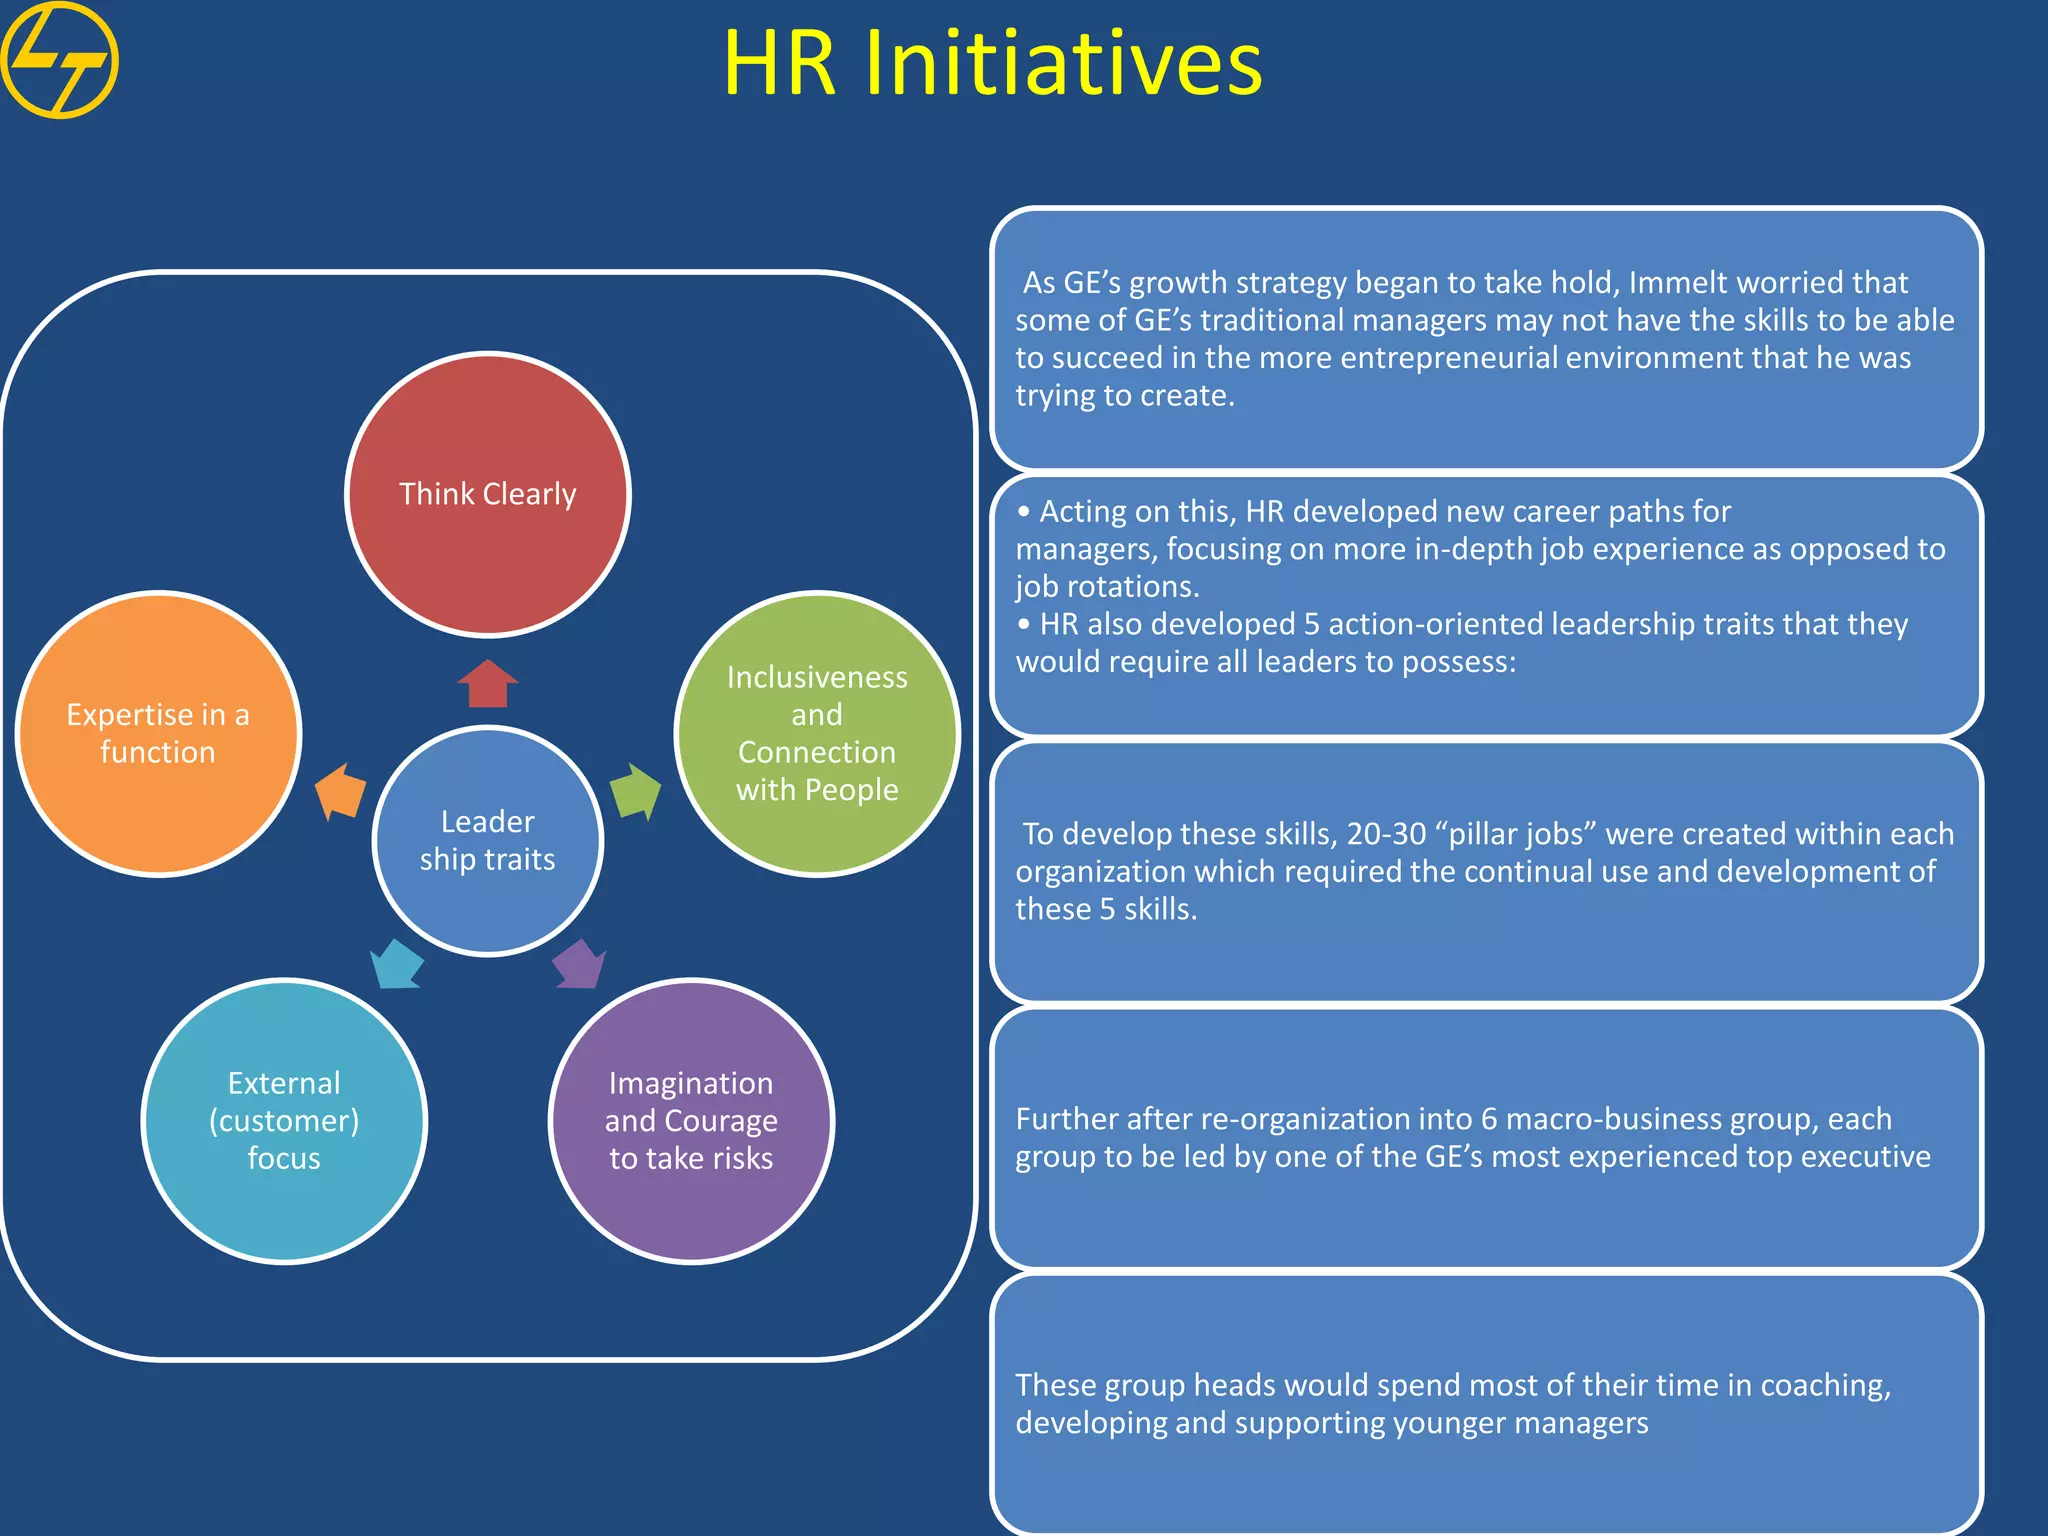Select the central 'Leader ship traits' circle

point(488,841)
